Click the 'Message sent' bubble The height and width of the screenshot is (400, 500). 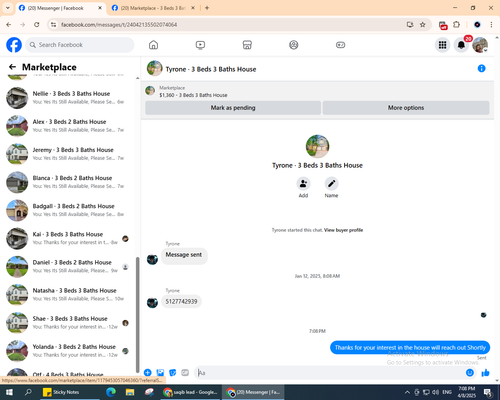coord(184,255)
